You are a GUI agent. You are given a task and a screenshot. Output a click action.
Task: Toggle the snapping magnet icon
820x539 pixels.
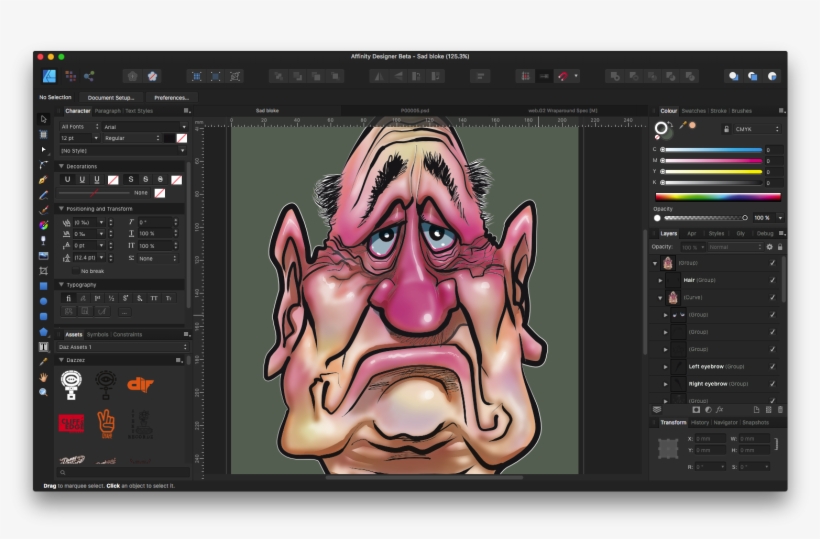[563, 76]
